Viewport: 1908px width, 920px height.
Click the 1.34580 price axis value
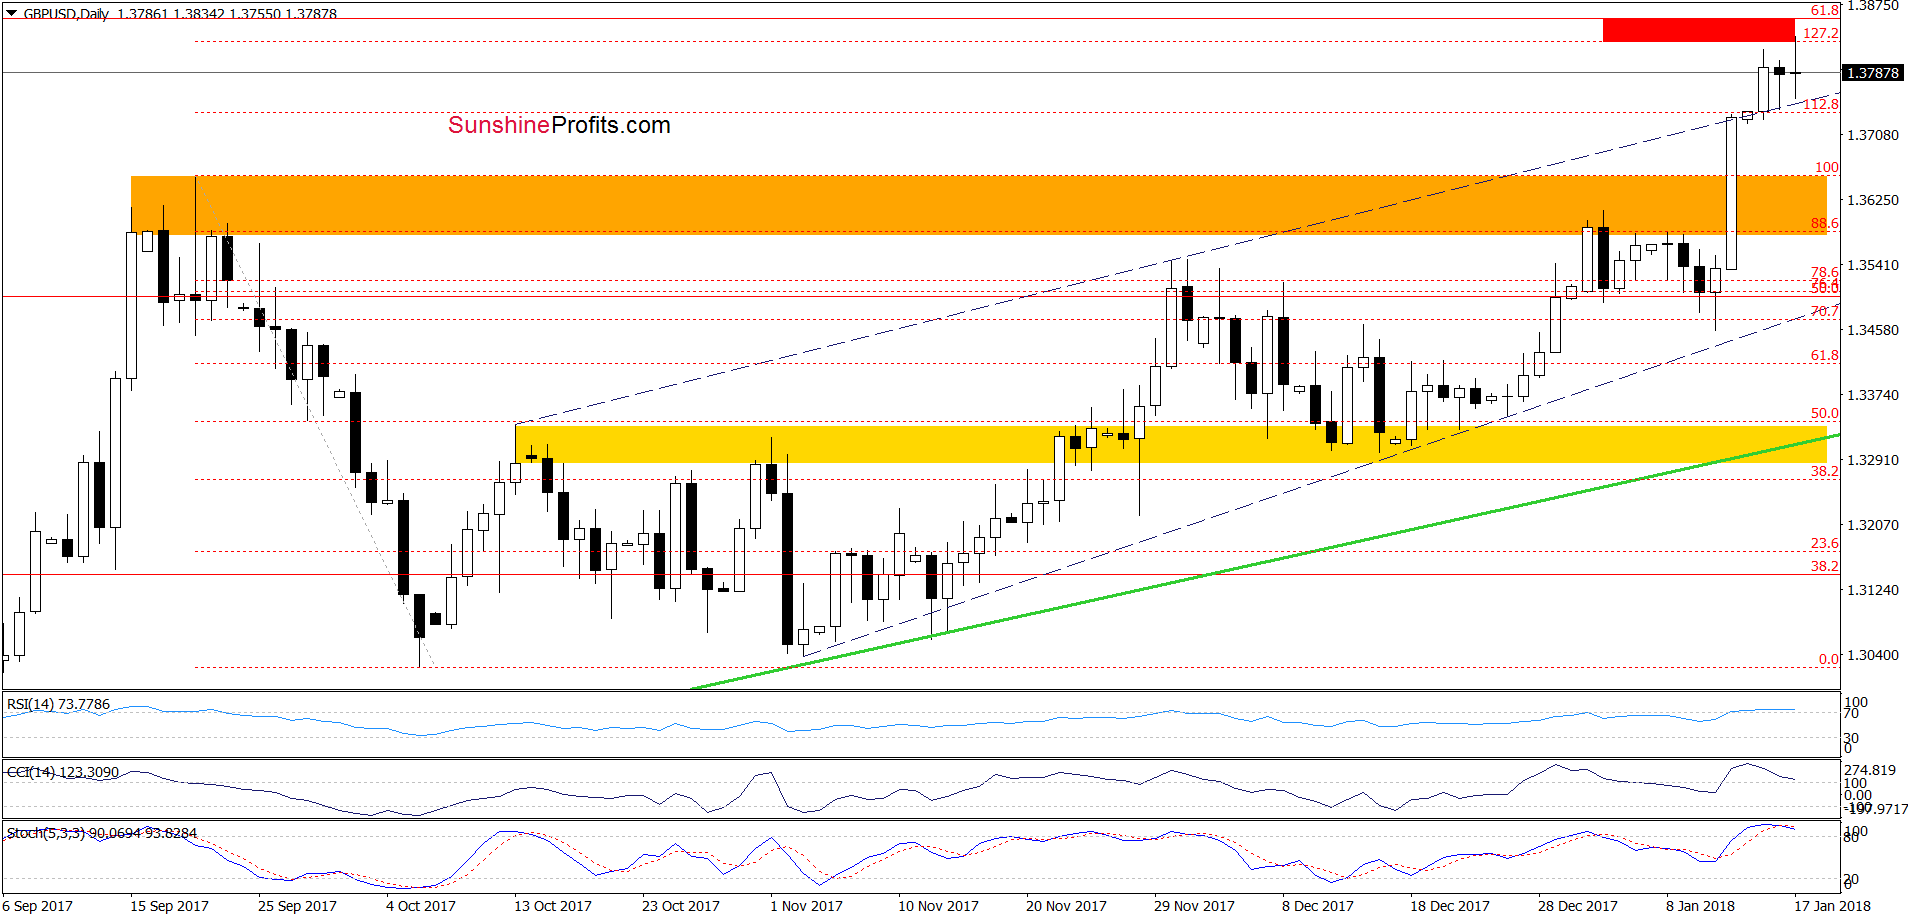pyautogui.click(x=1872, y=330)
